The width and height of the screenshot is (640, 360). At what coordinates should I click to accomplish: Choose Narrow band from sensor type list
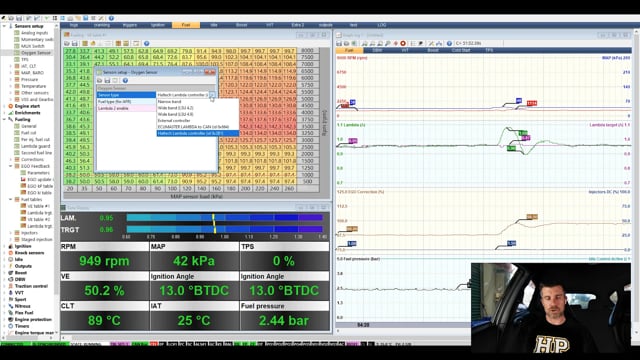[x=169, y=102]
